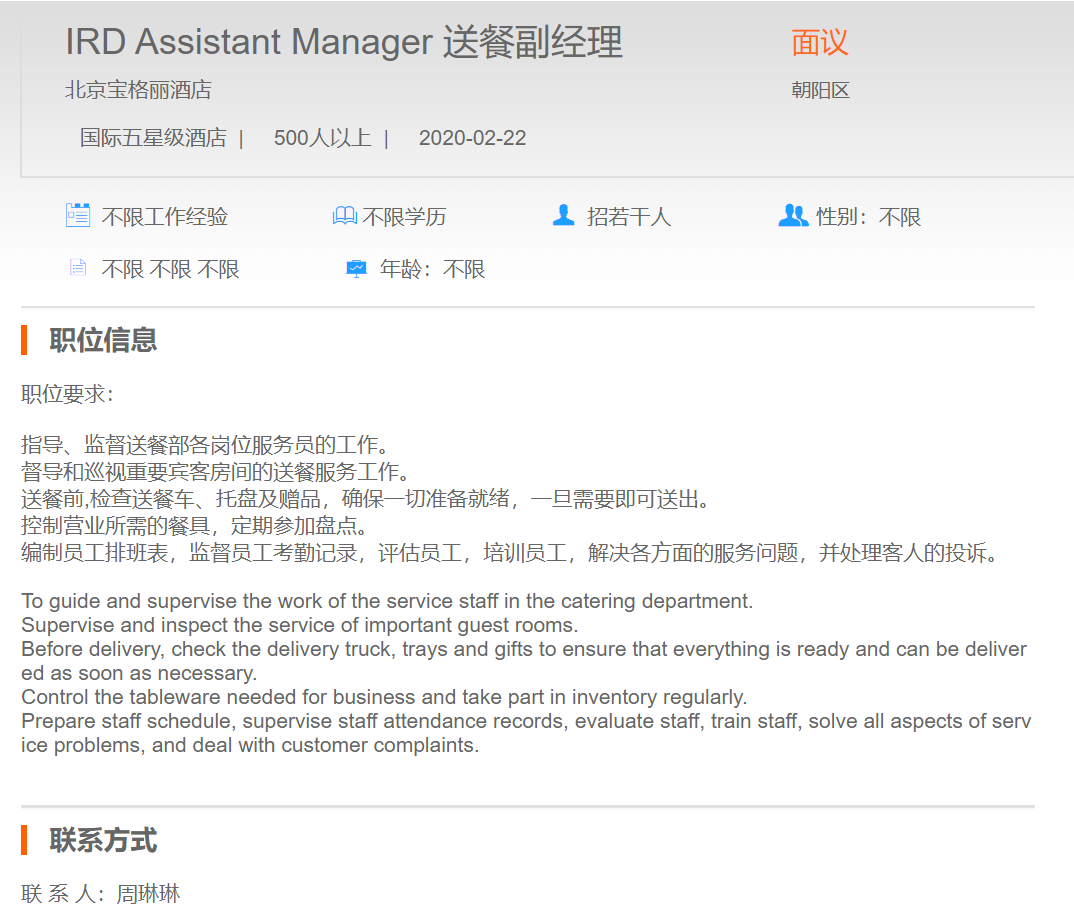This screenshot has height=910, width=1074.
Task: Click the 职位信息 section heading
Action: click(x=103, y=340)
